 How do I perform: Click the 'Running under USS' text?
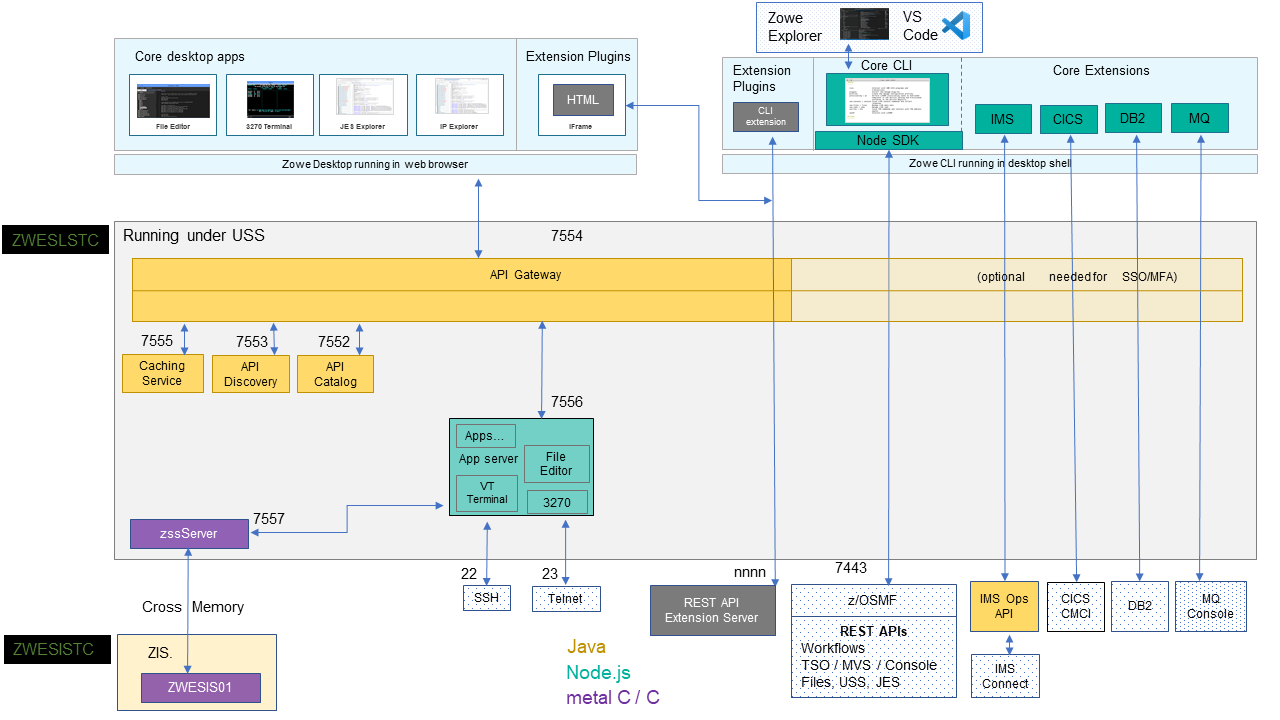click(193, 236)
